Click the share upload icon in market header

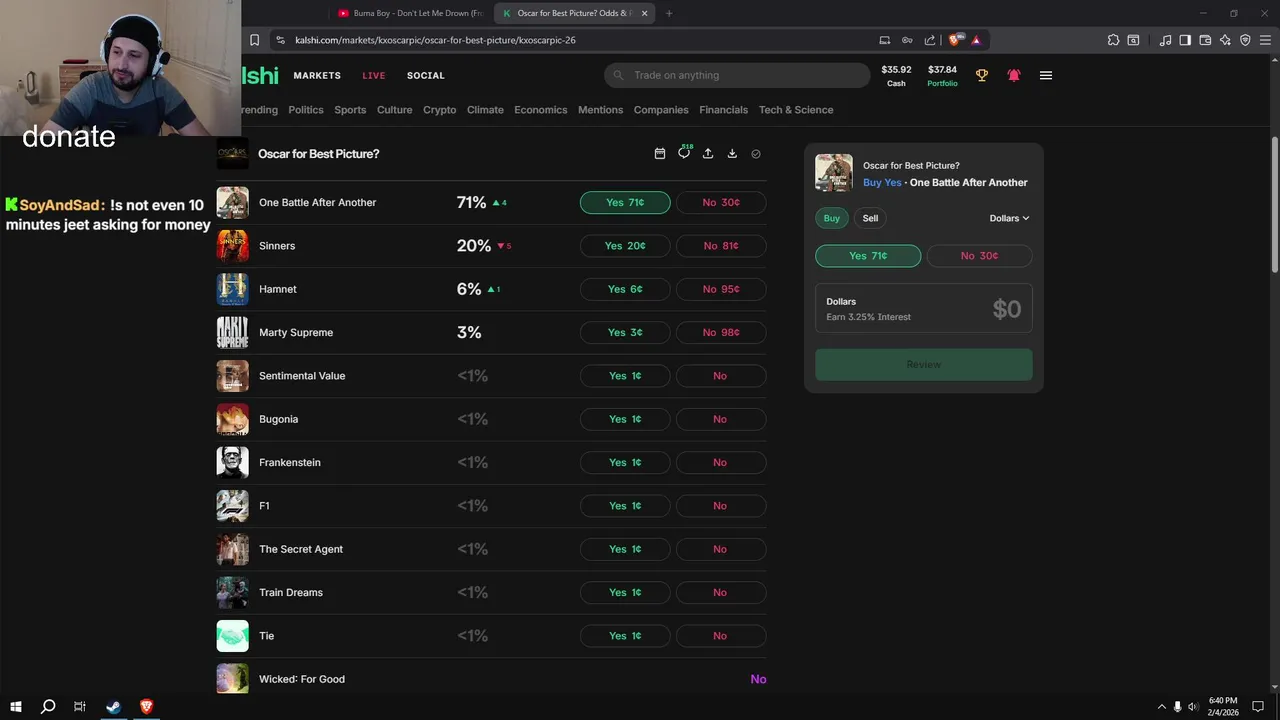(708, 153)
